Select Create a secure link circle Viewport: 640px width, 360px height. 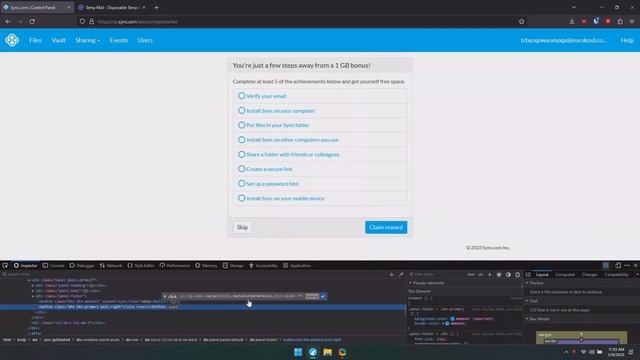[241, 169]
